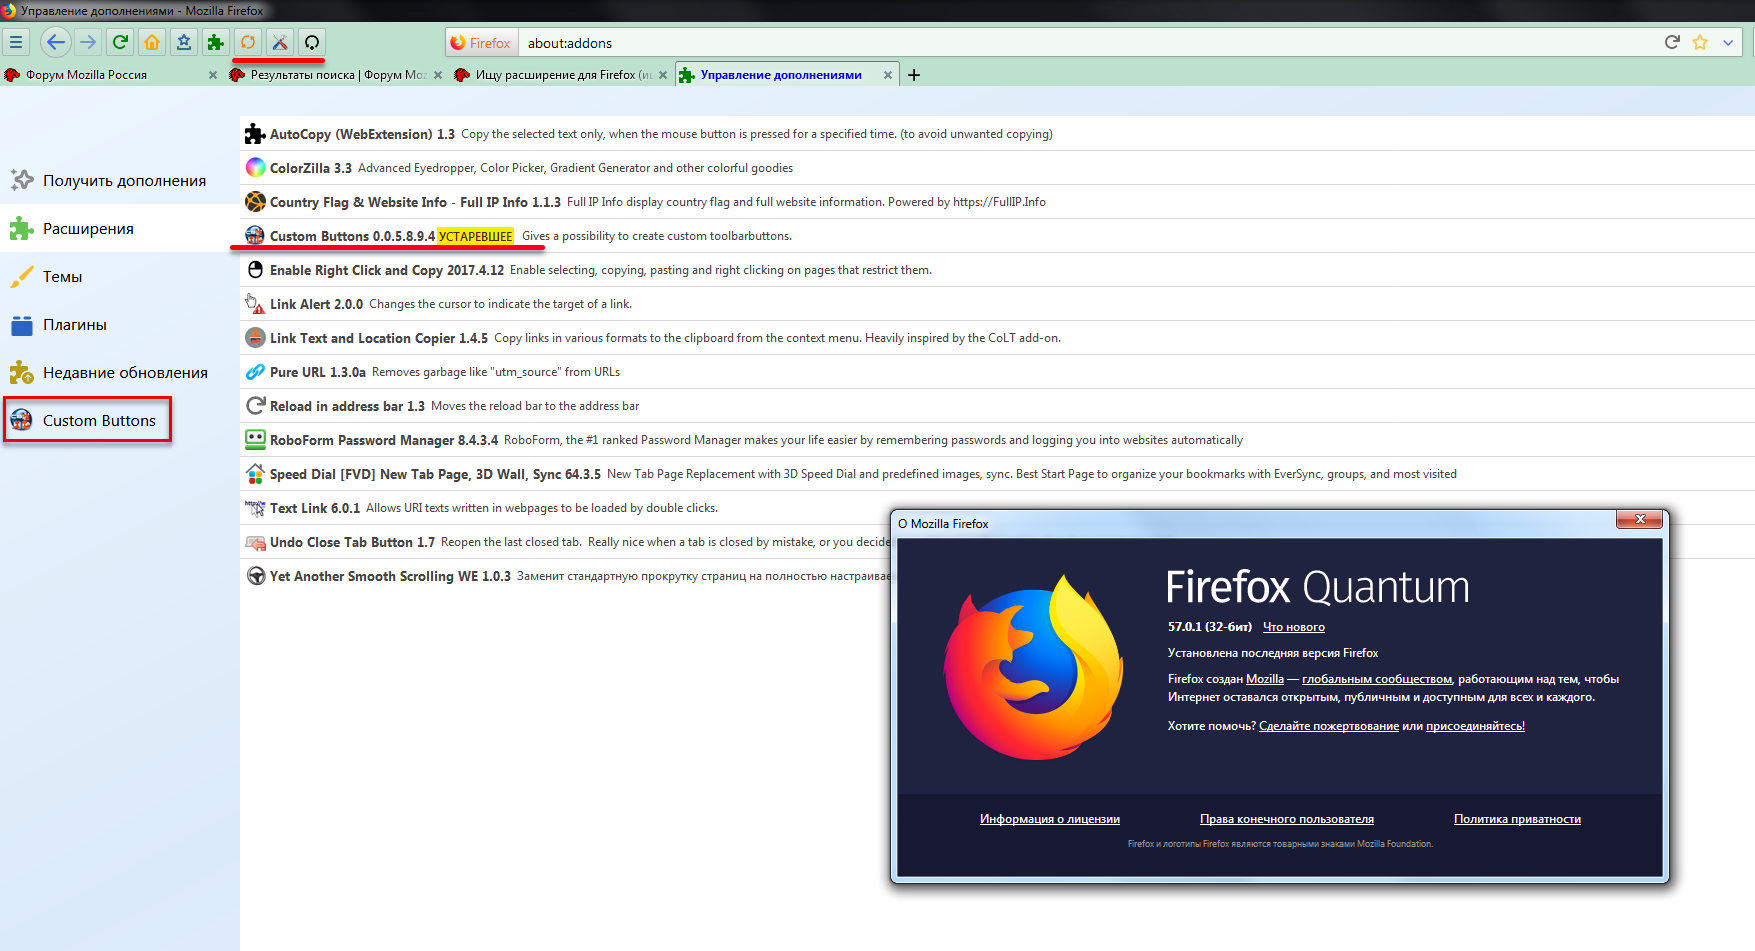This screenshot has height=951, width=1755.
Task: Go back with the back arrow
Action: tap(56, 42)
